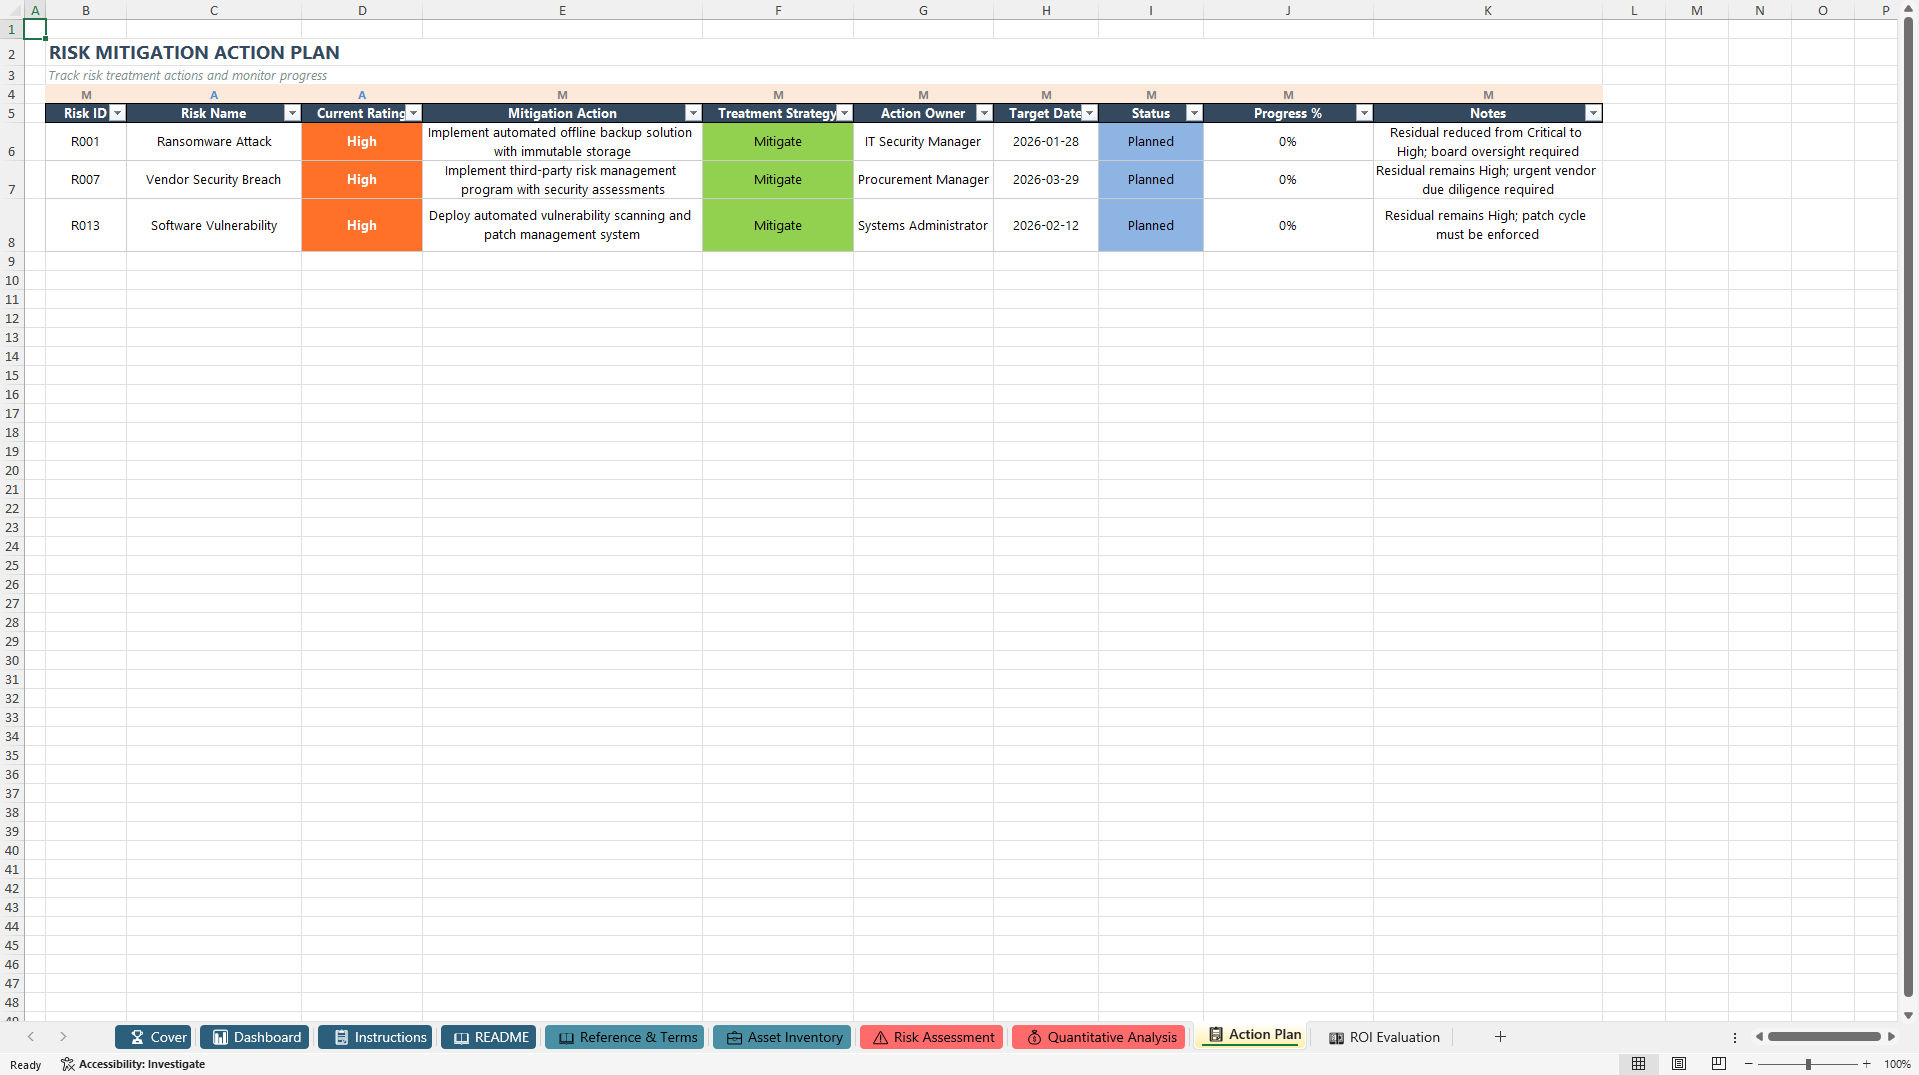Select the 2026-02-12 target date cell
The height and width of the screenshot is (1075, 1919).
click(1046, 226)
